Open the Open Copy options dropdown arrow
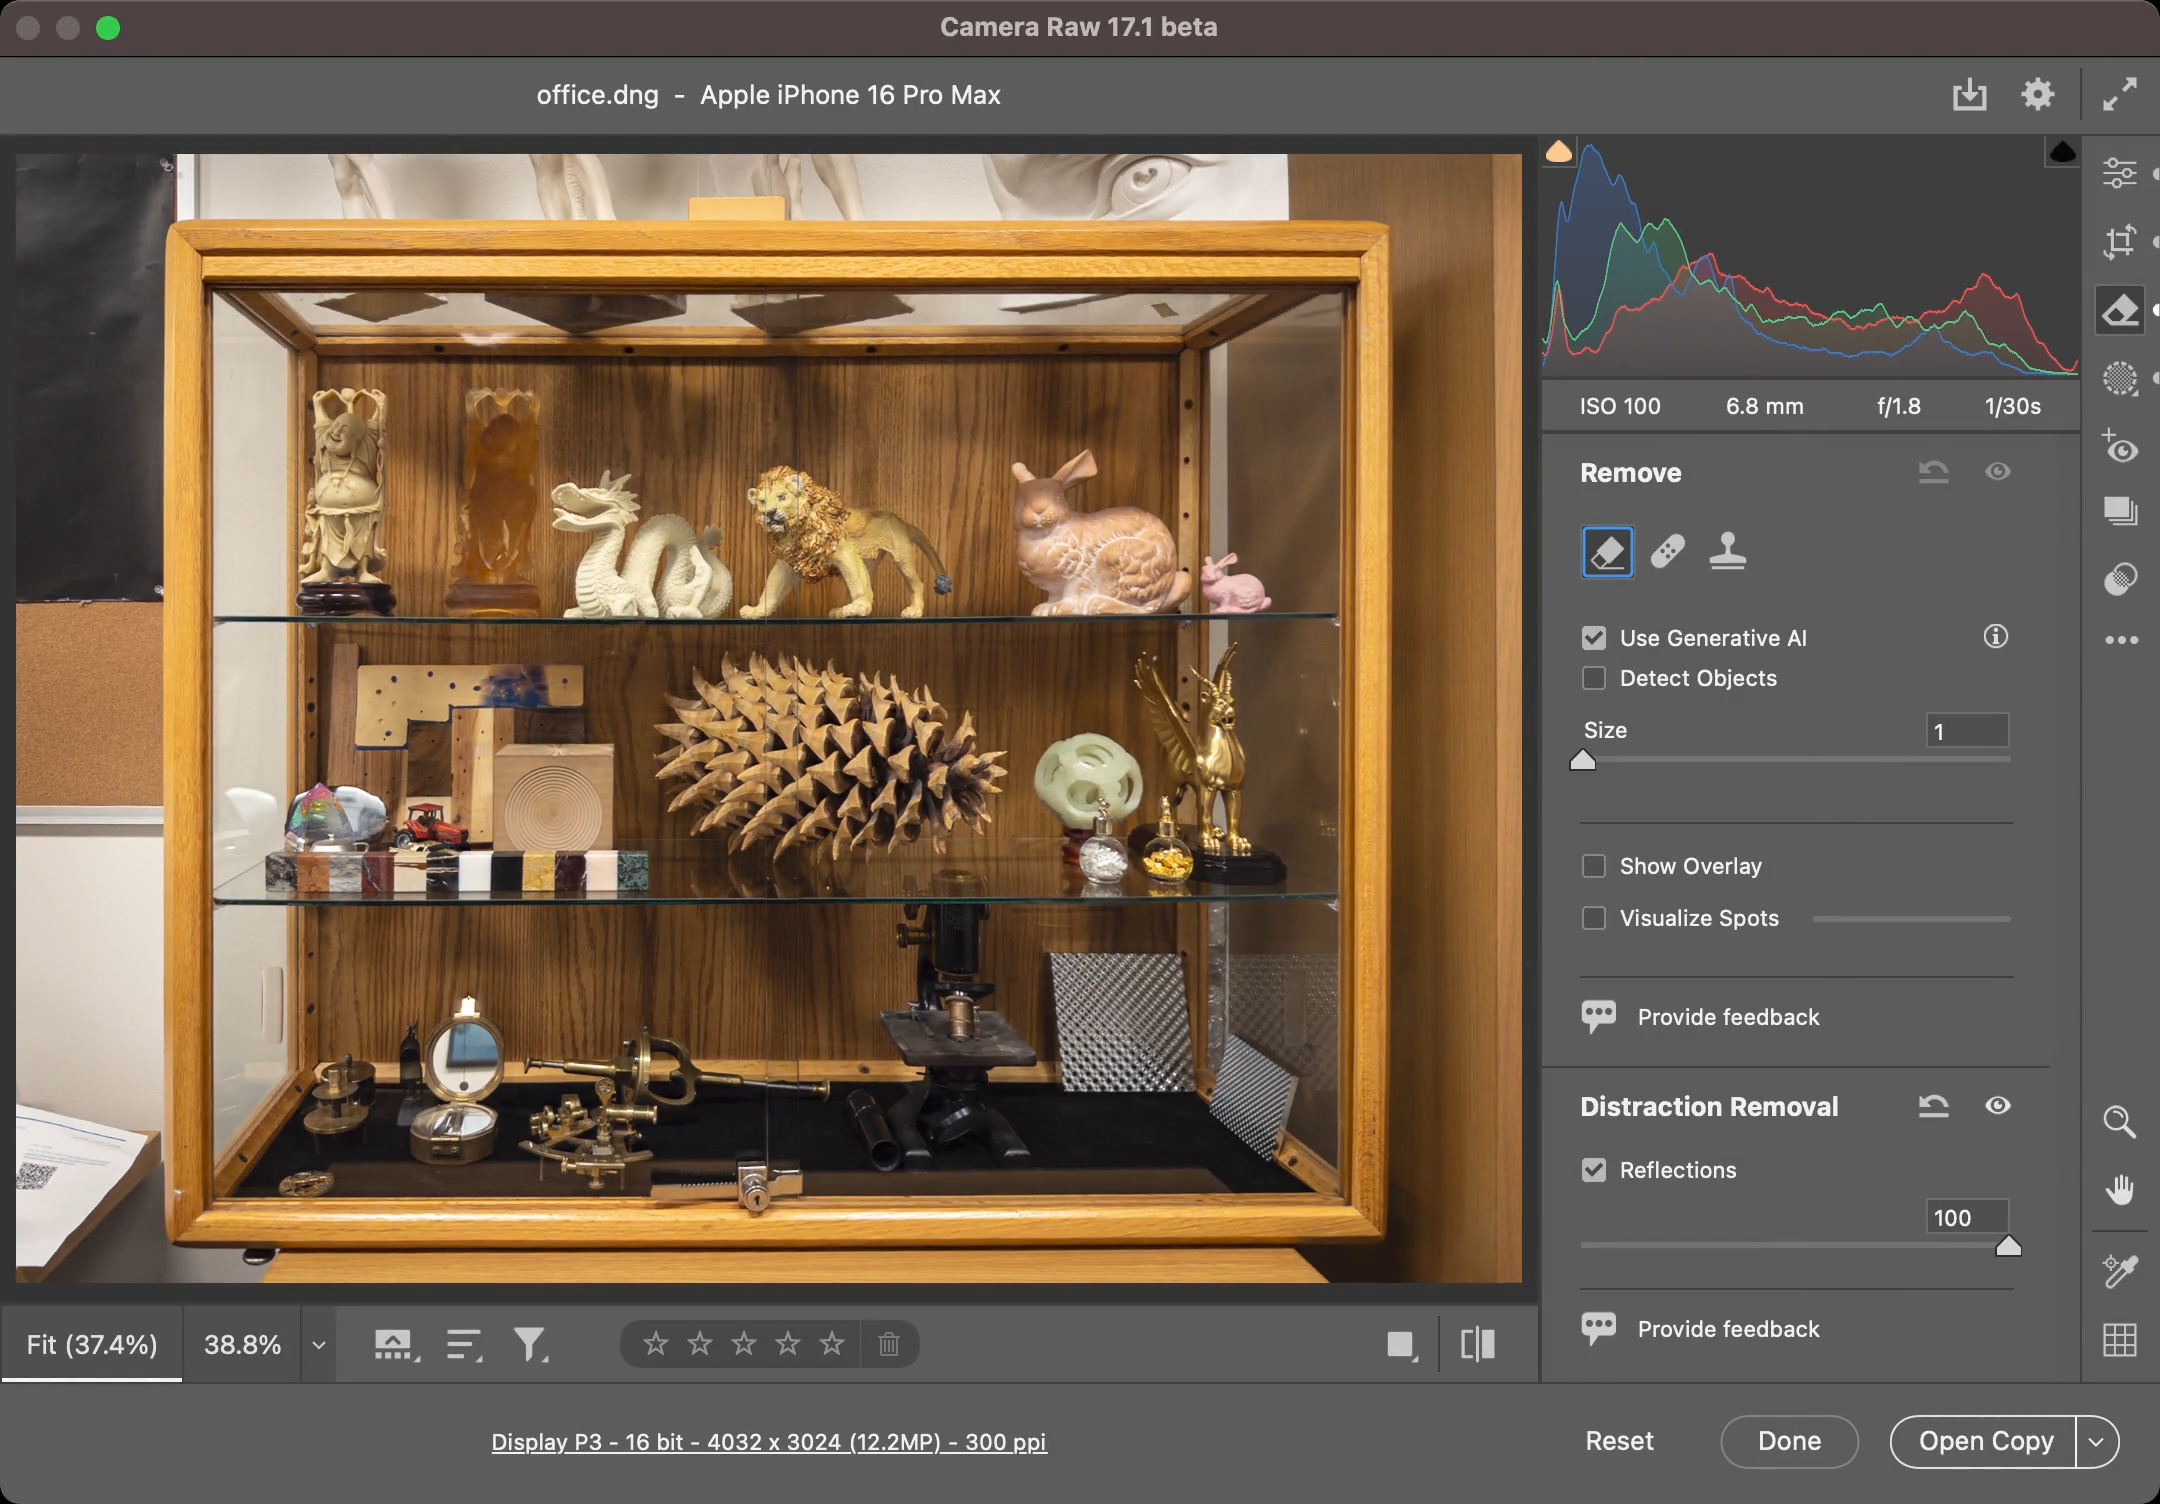 pos(2097,1441)
